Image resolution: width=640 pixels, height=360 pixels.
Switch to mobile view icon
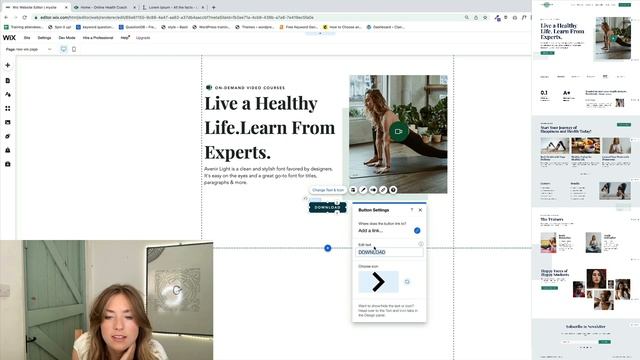click(x=74, y=49)
